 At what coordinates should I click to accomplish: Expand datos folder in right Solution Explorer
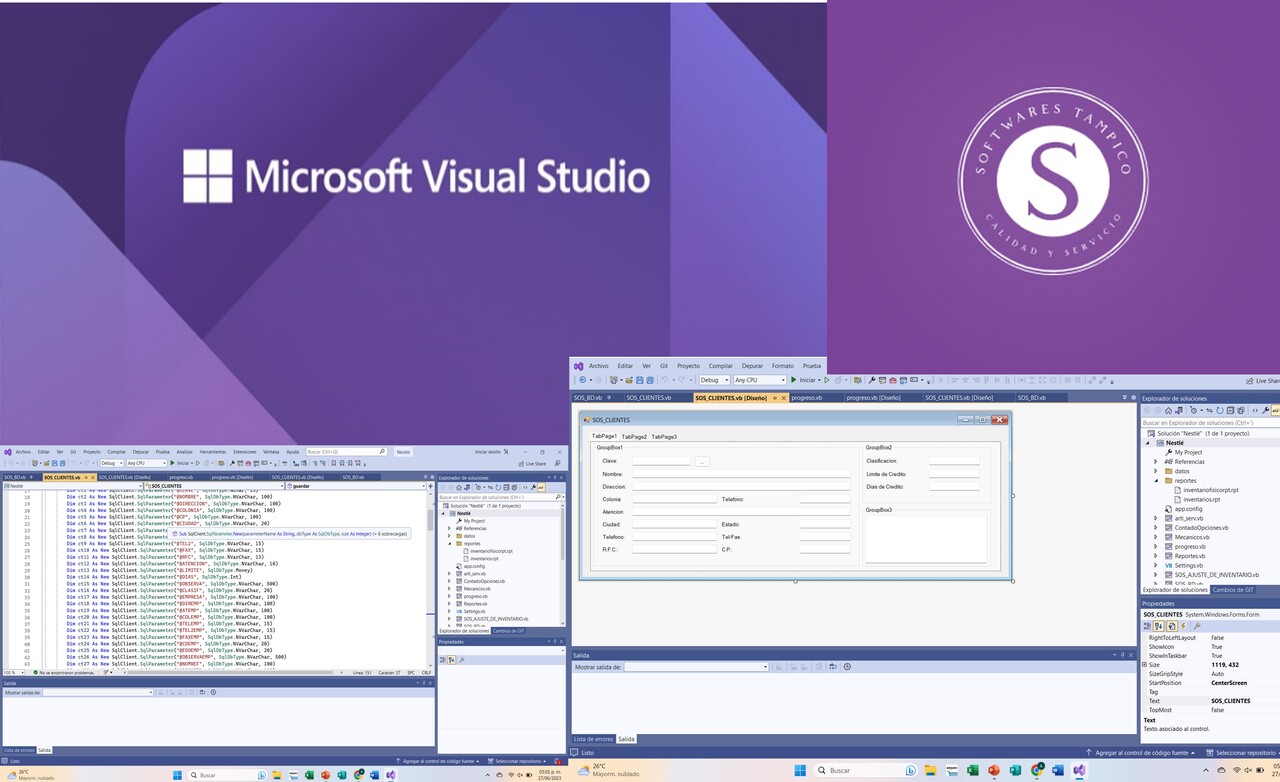point(1155,471)
